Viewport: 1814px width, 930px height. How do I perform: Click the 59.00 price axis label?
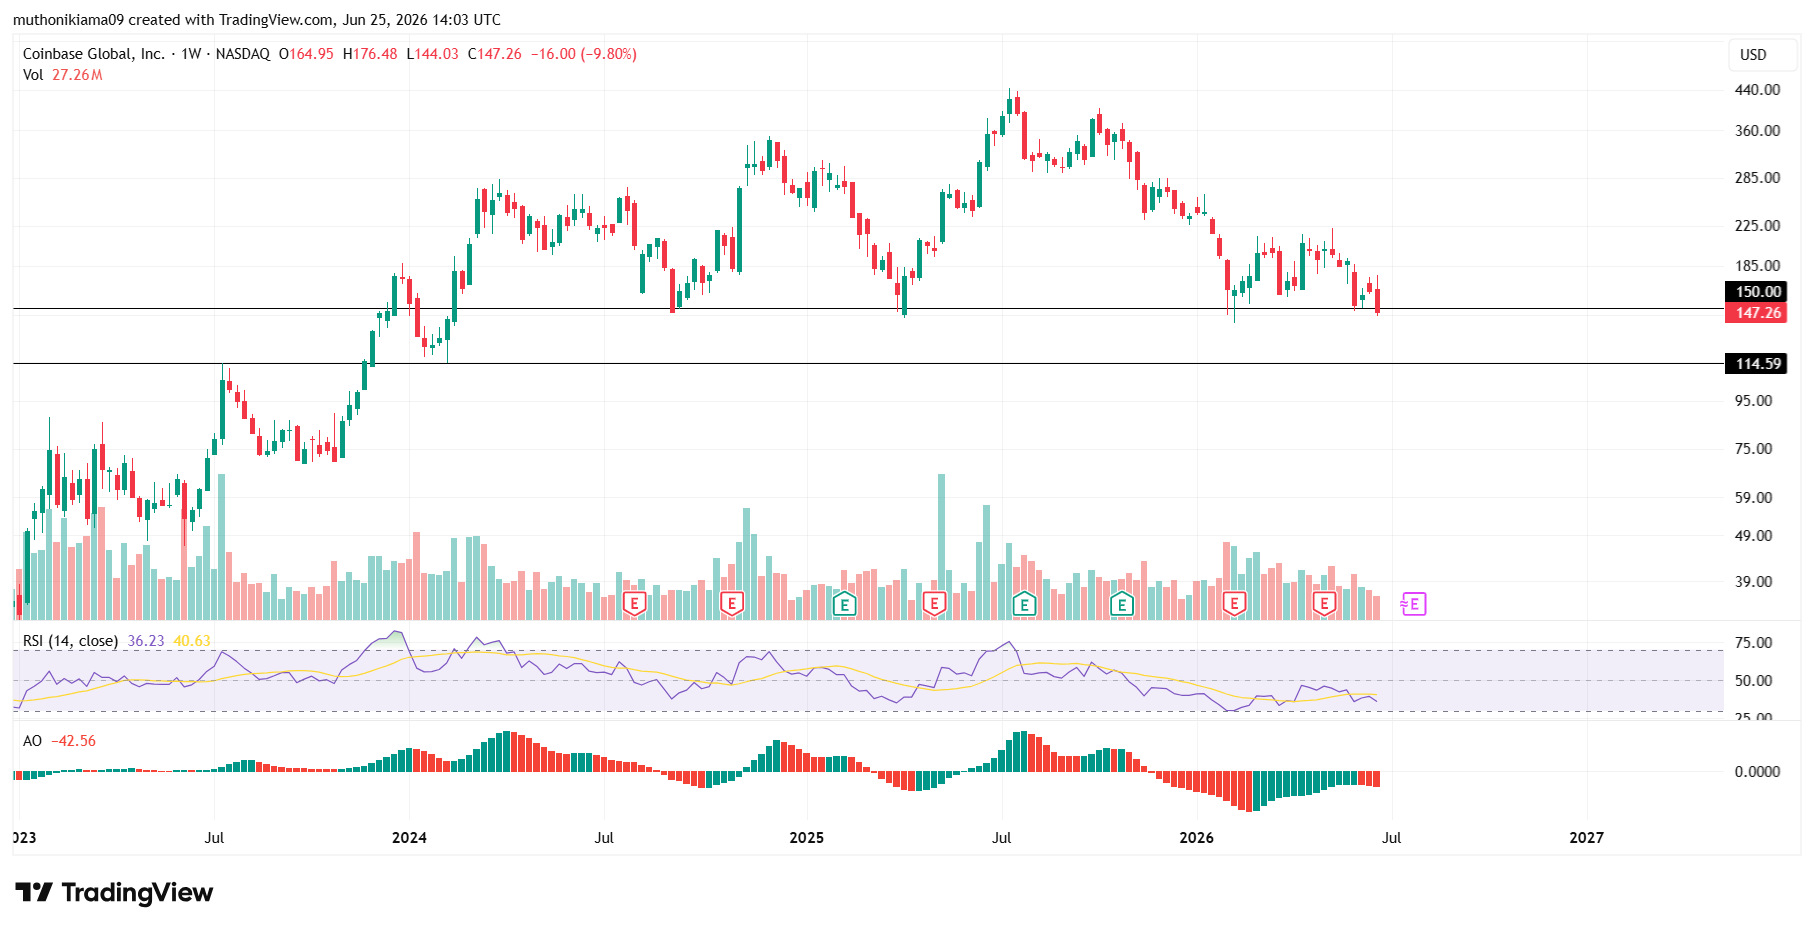tap(1754, 498)
